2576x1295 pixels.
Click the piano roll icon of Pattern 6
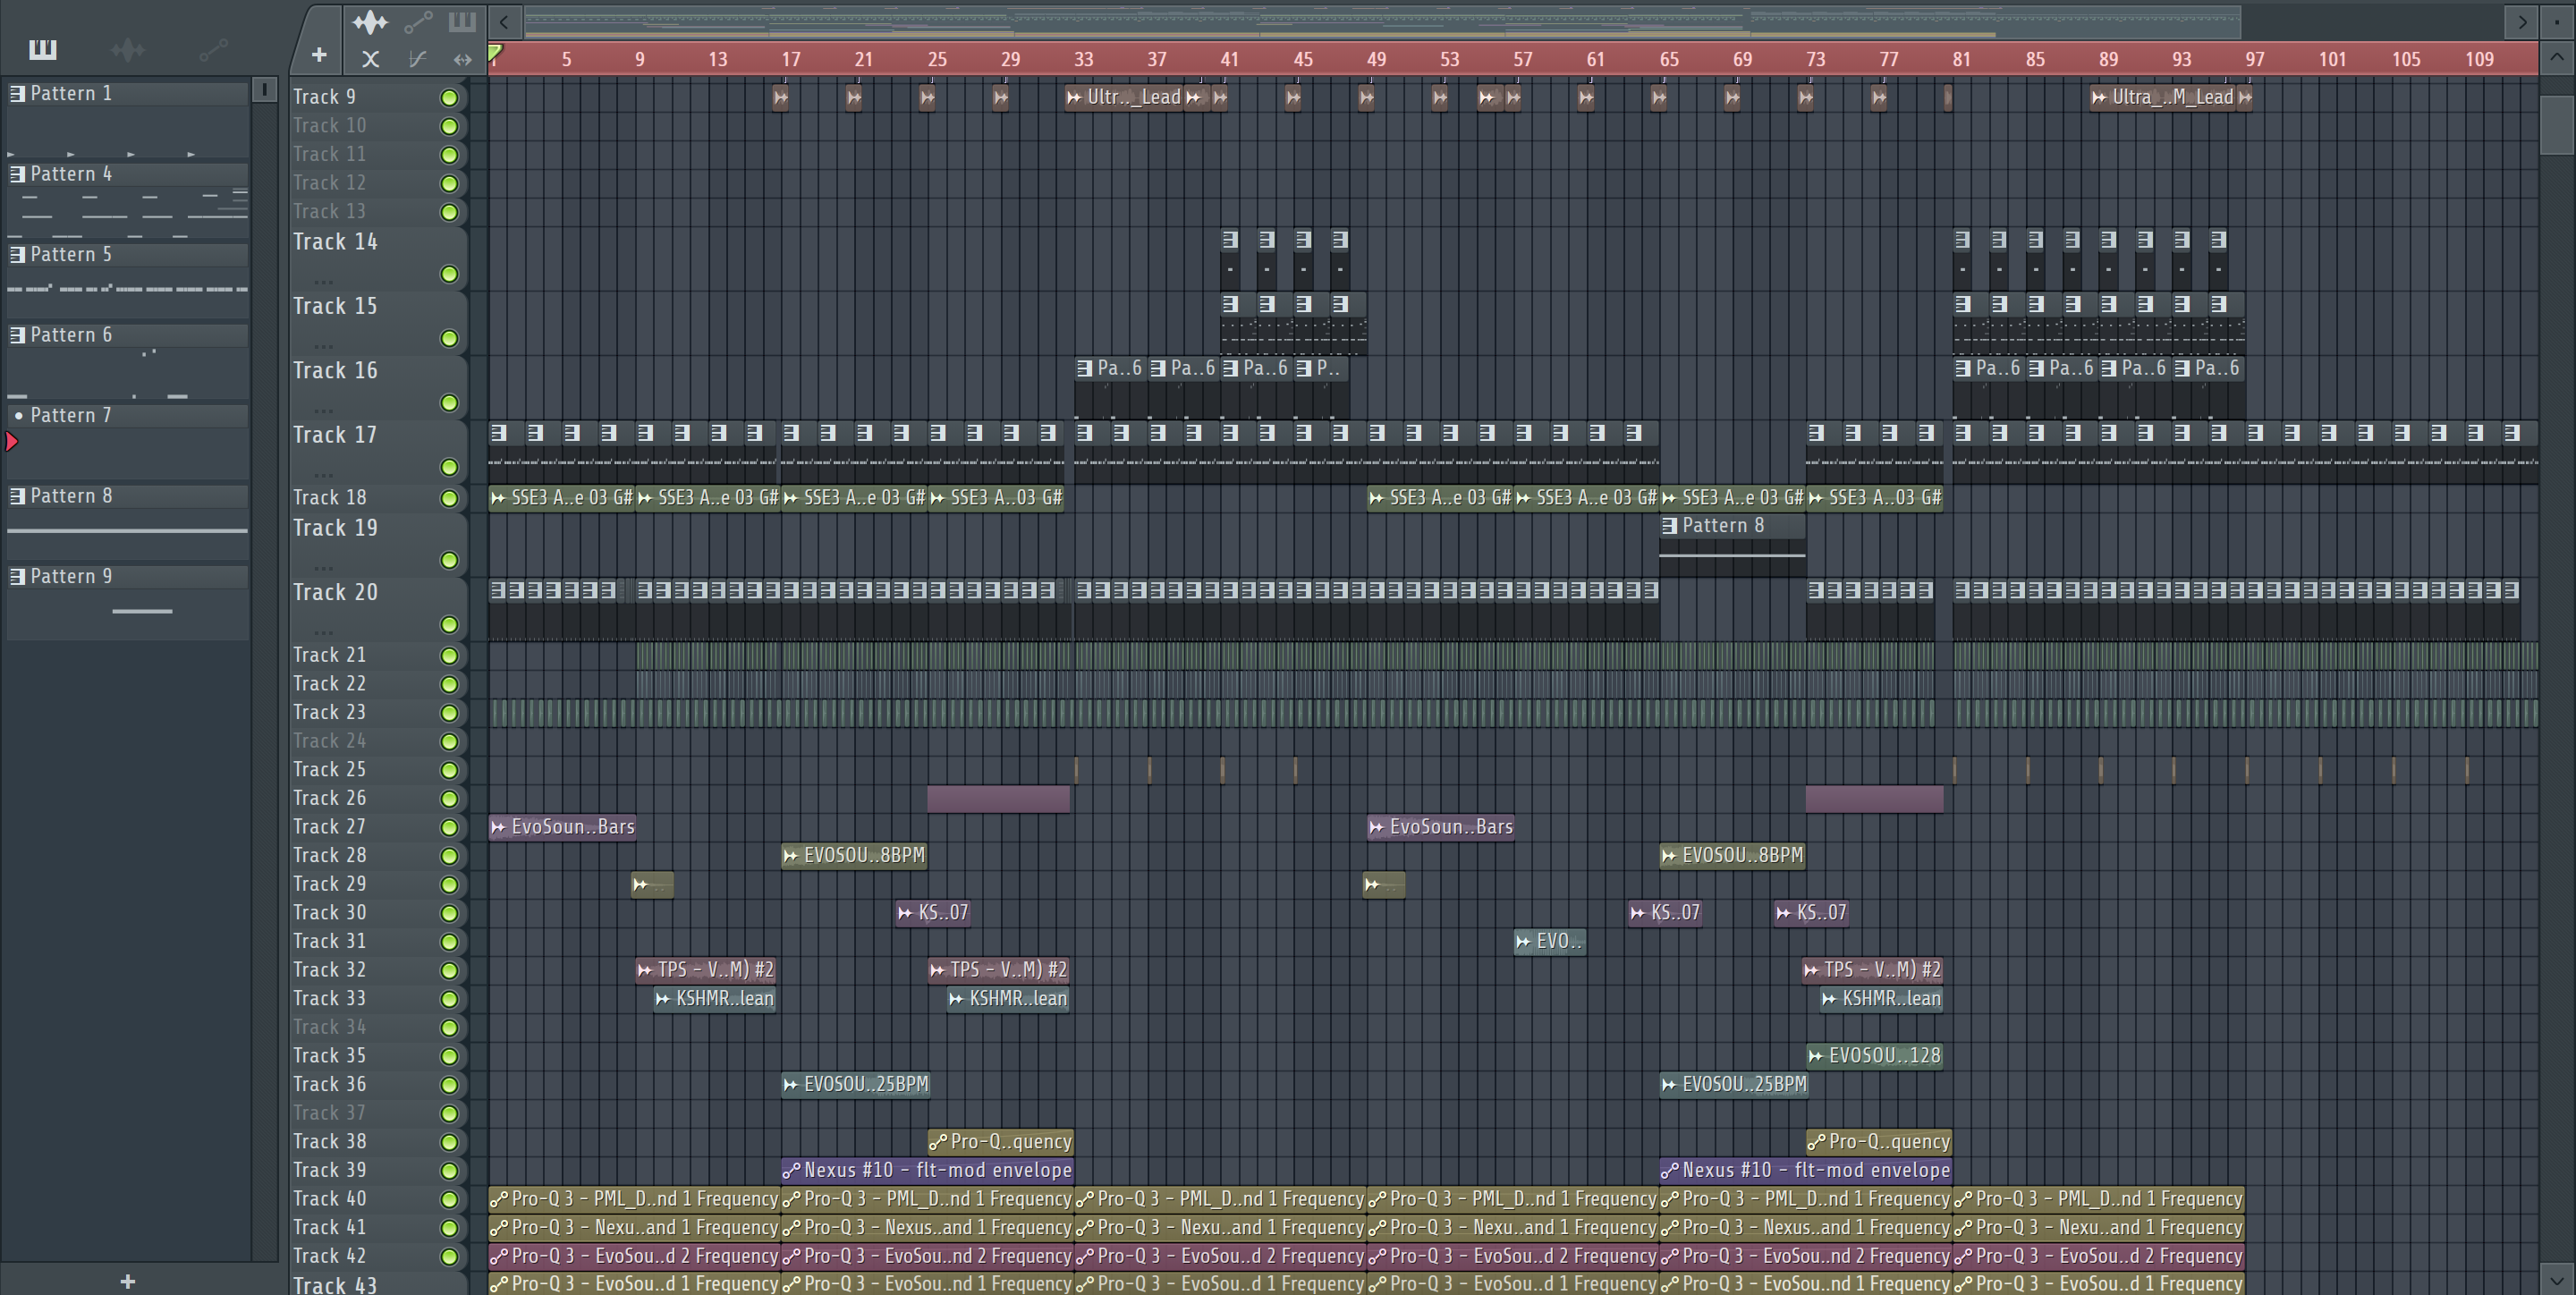point(17,335)
